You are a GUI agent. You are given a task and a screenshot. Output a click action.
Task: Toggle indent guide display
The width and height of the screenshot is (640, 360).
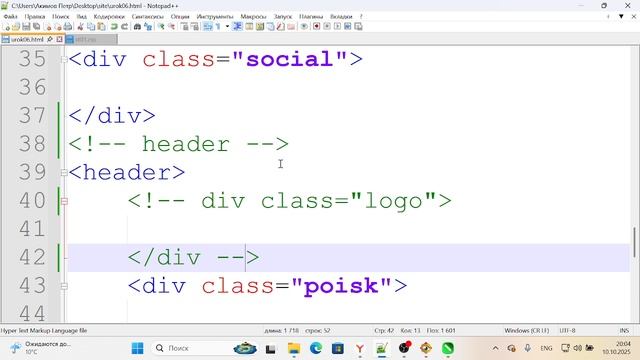pyautogui.click(x=238, y=27)
